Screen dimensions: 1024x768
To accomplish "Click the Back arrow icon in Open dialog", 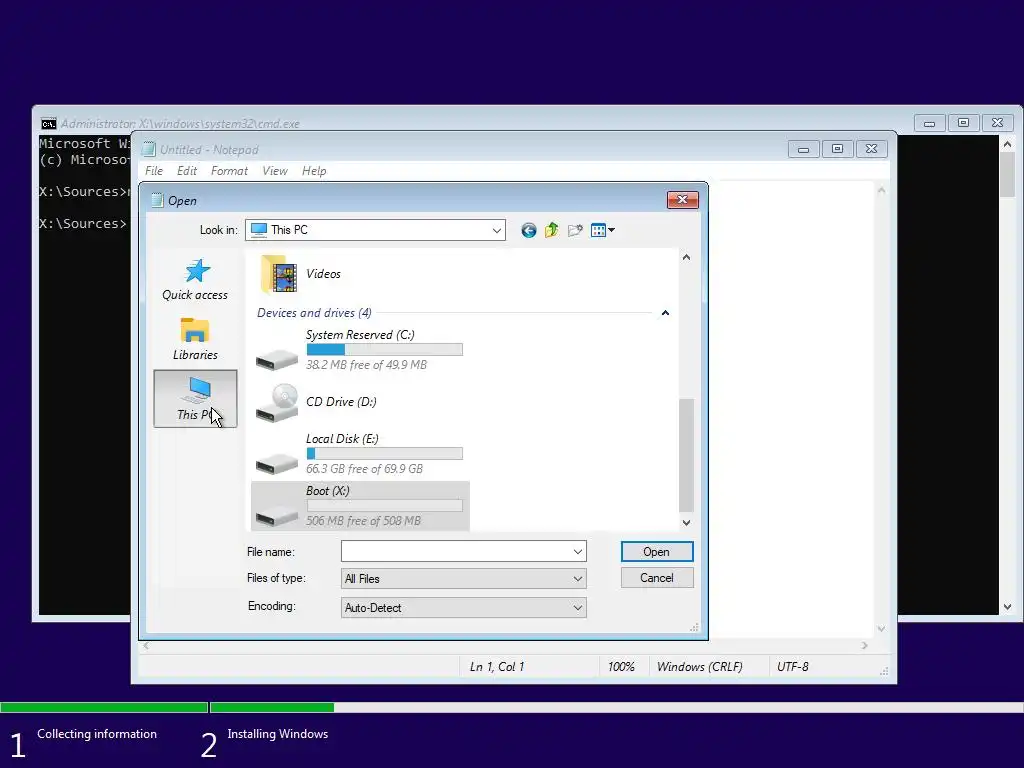I will [x=528, y=230].
